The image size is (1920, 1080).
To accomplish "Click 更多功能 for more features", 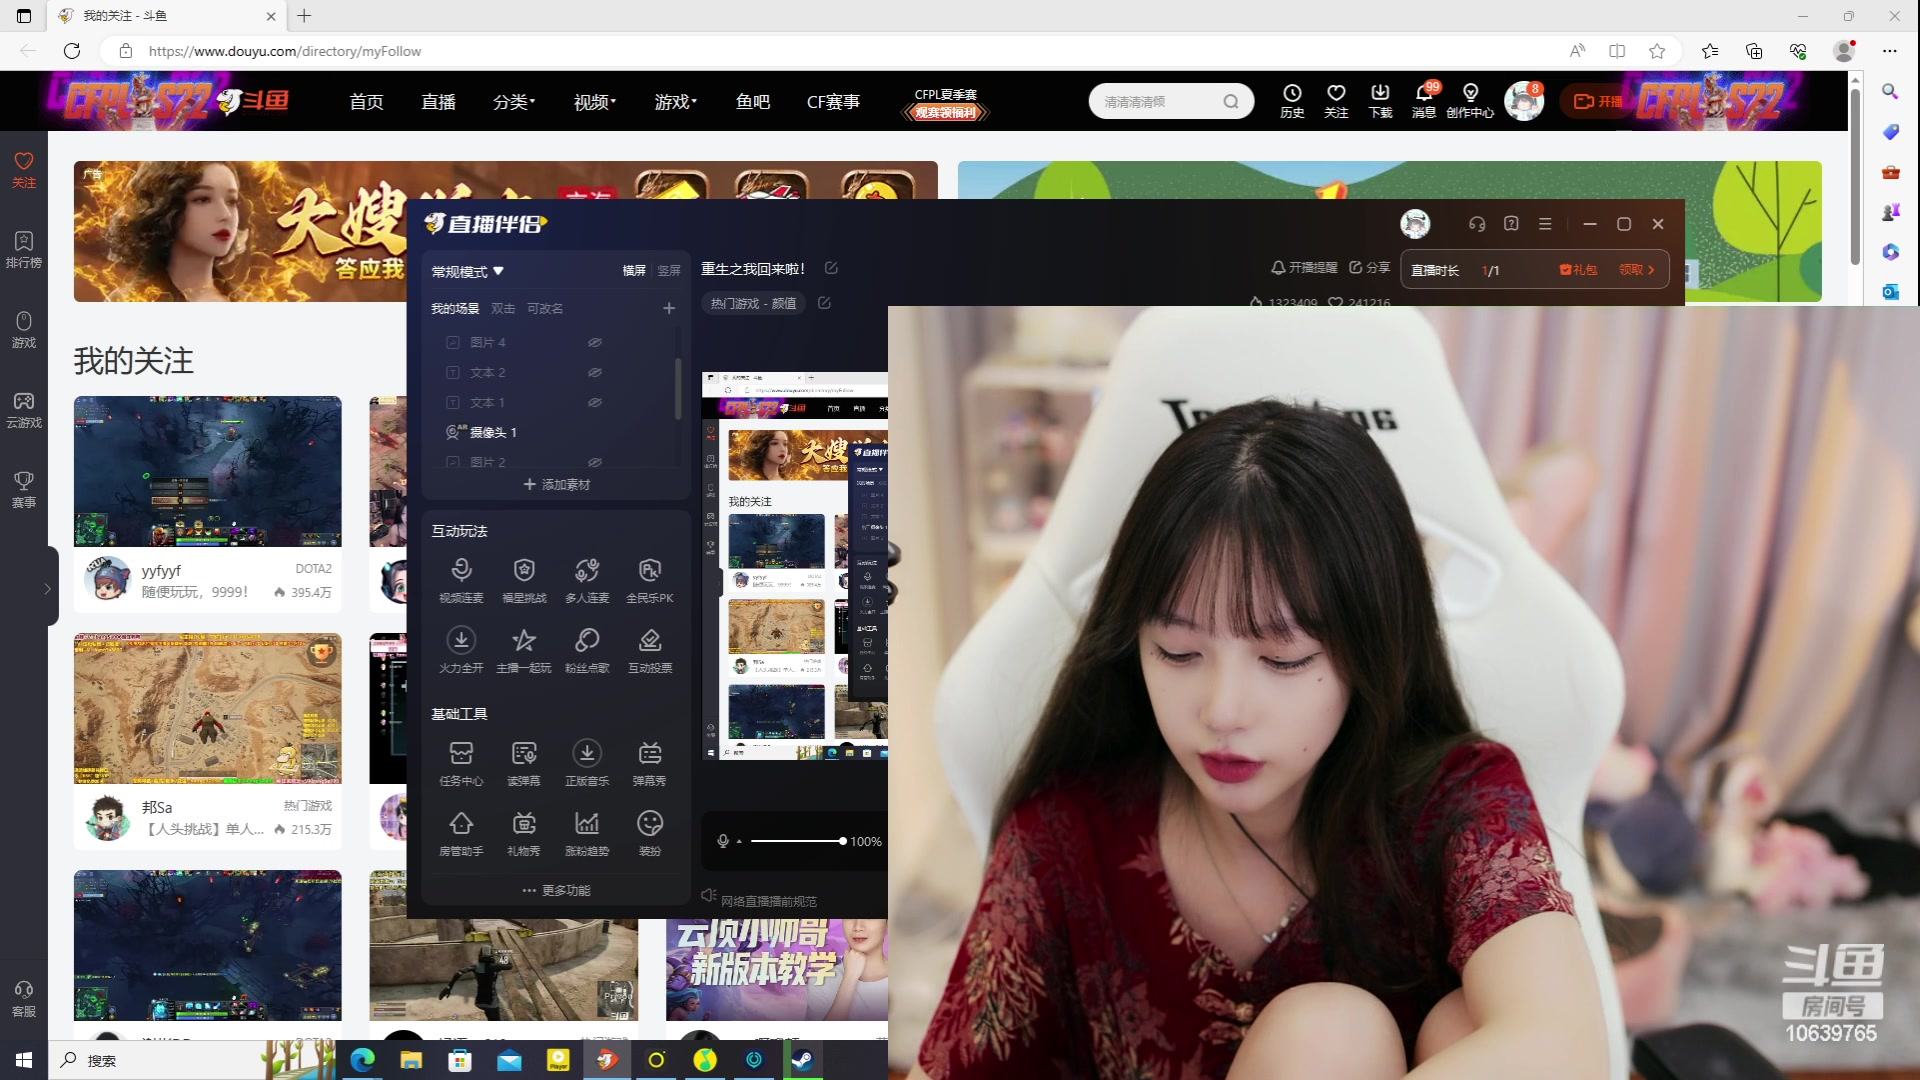I will pyautogui.click(x=557, y=890).
